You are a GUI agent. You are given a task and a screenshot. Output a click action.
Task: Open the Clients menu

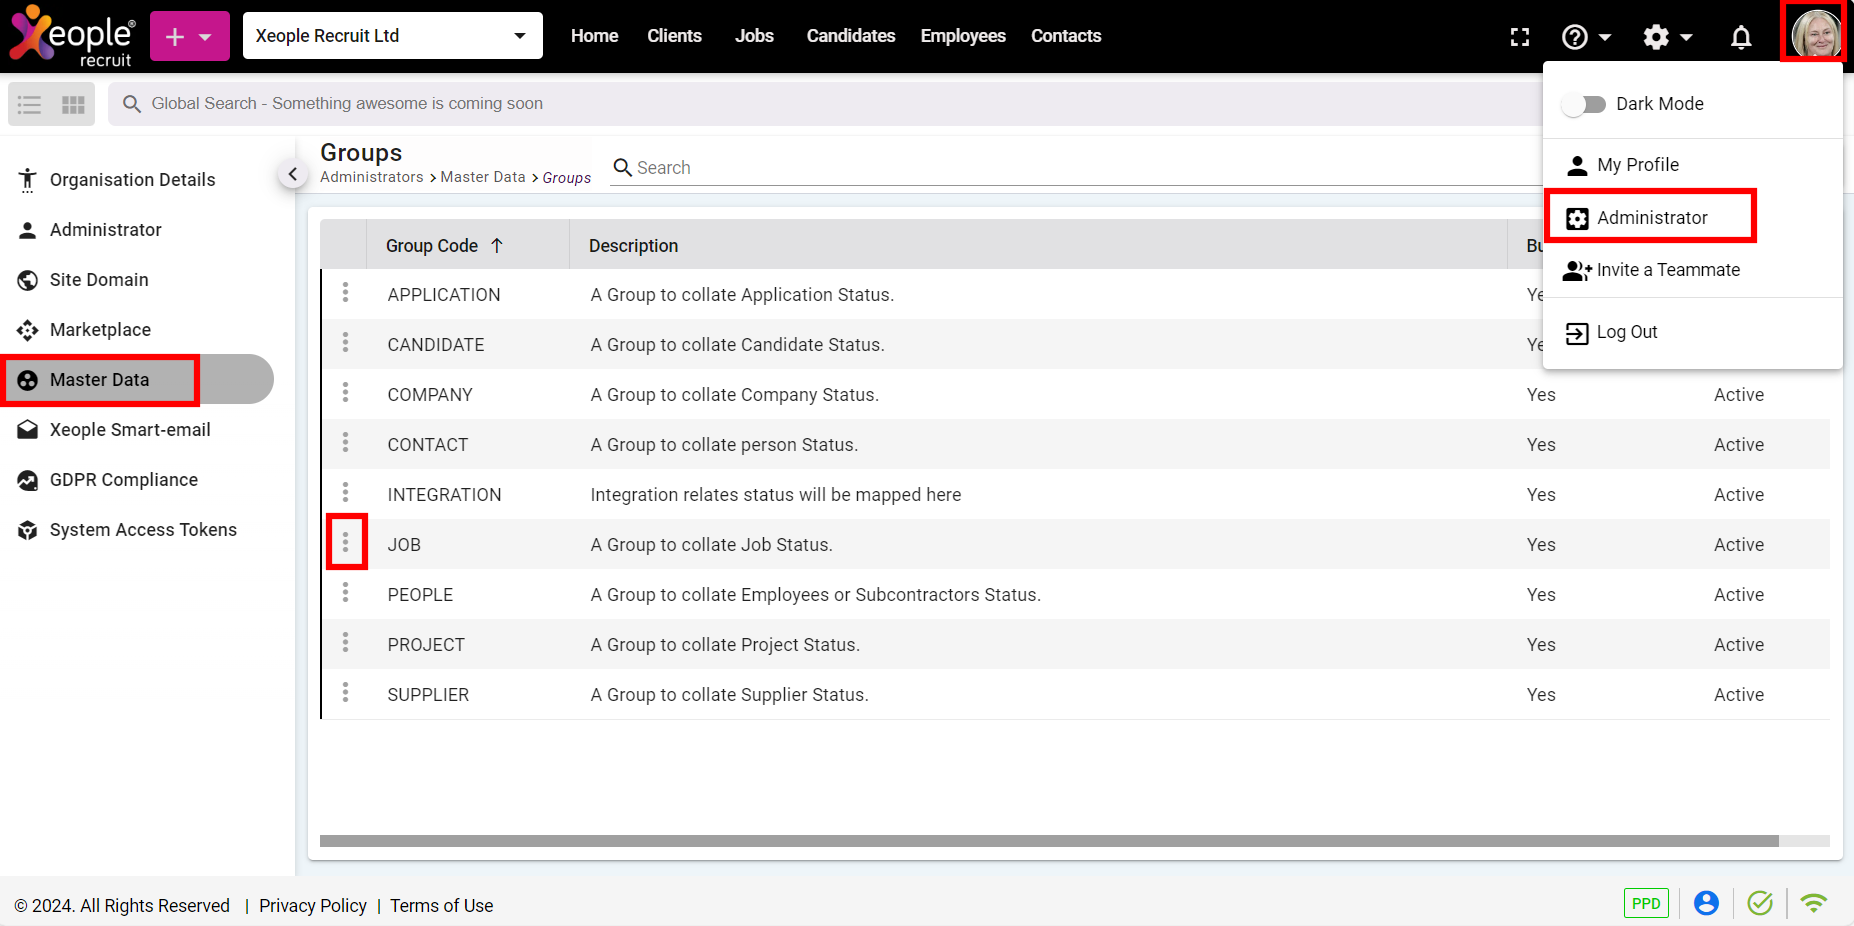(674, 36)
